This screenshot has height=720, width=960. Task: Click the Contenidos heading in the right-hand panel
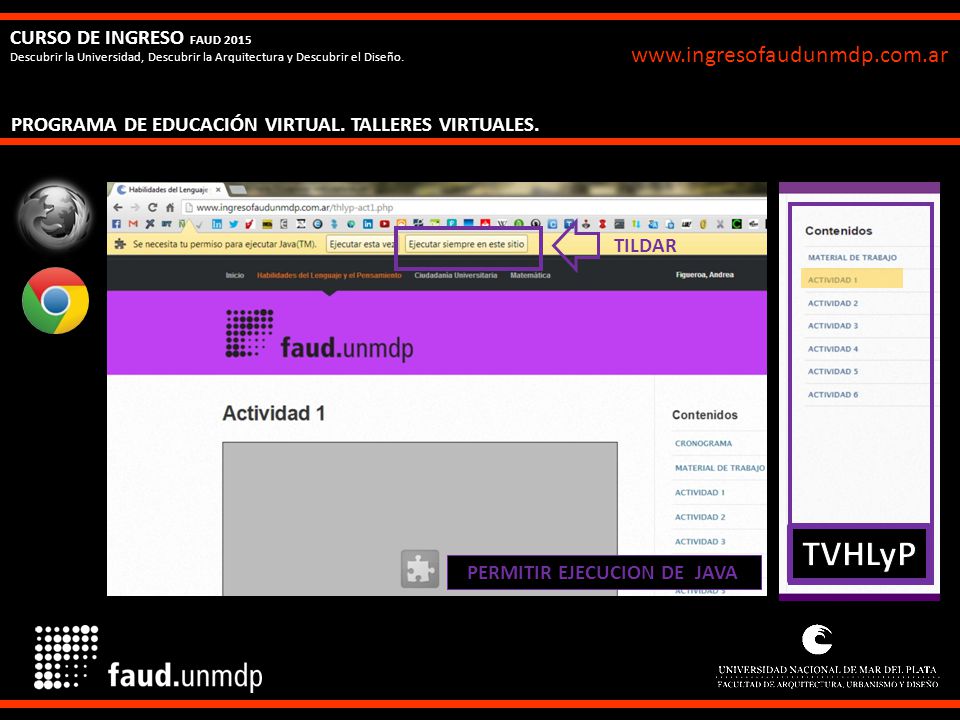coord(838,231)
